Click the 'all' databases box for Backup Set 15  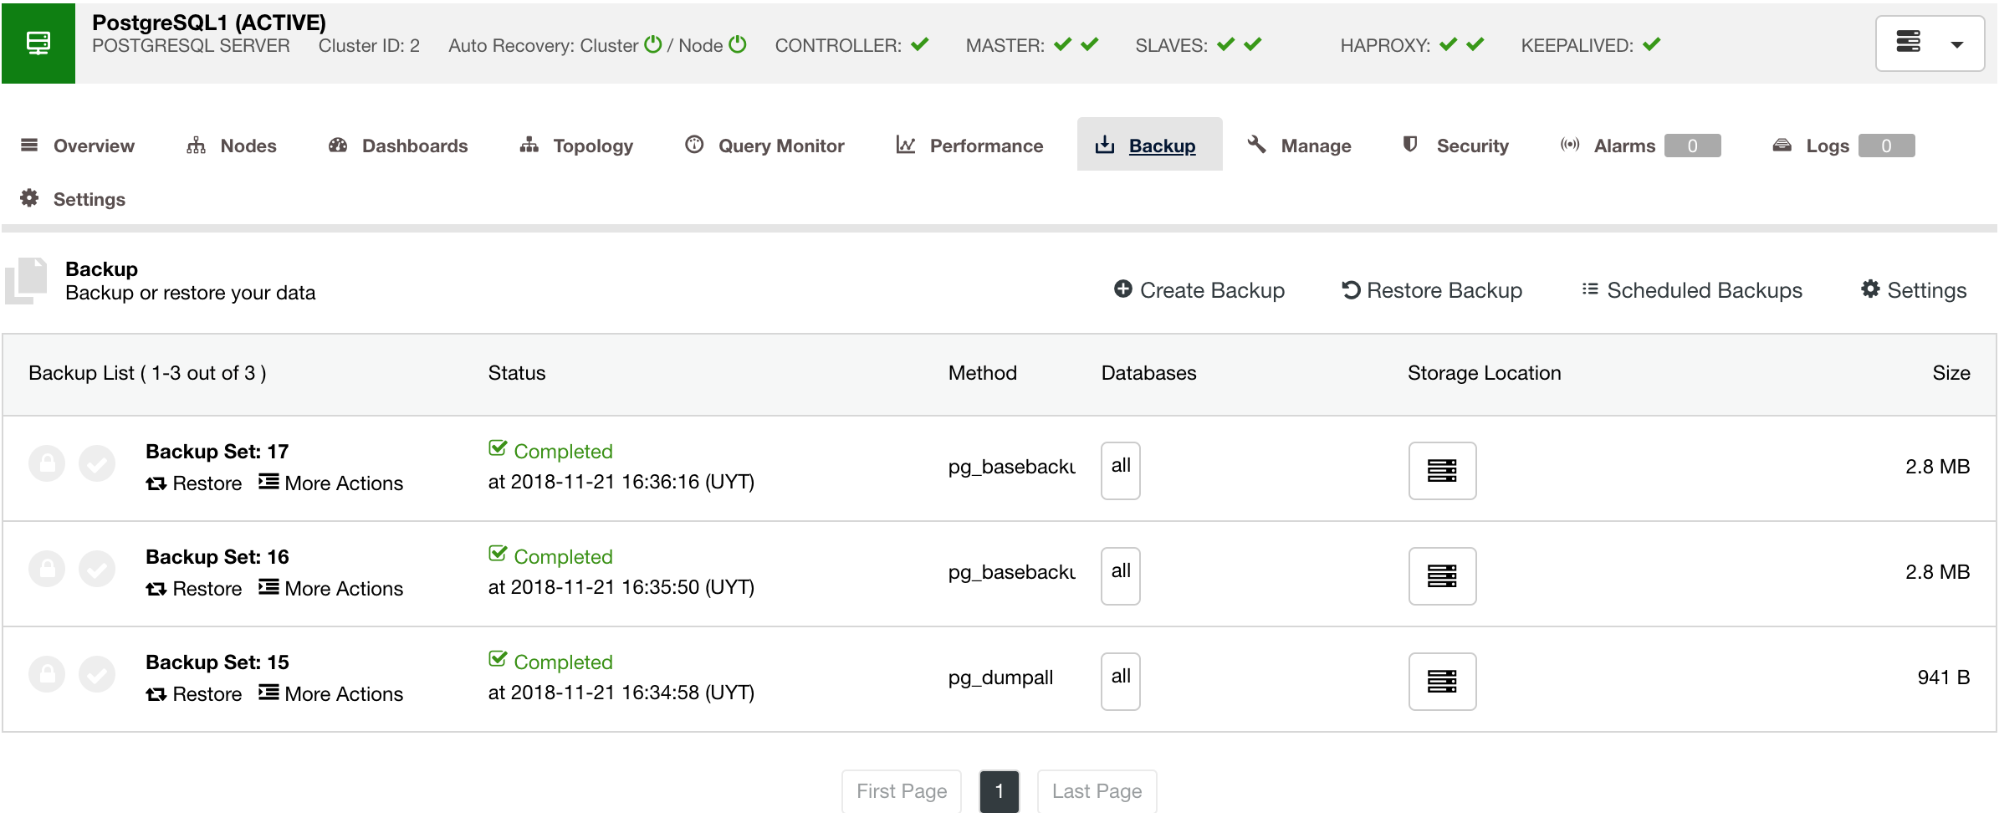1120,681
